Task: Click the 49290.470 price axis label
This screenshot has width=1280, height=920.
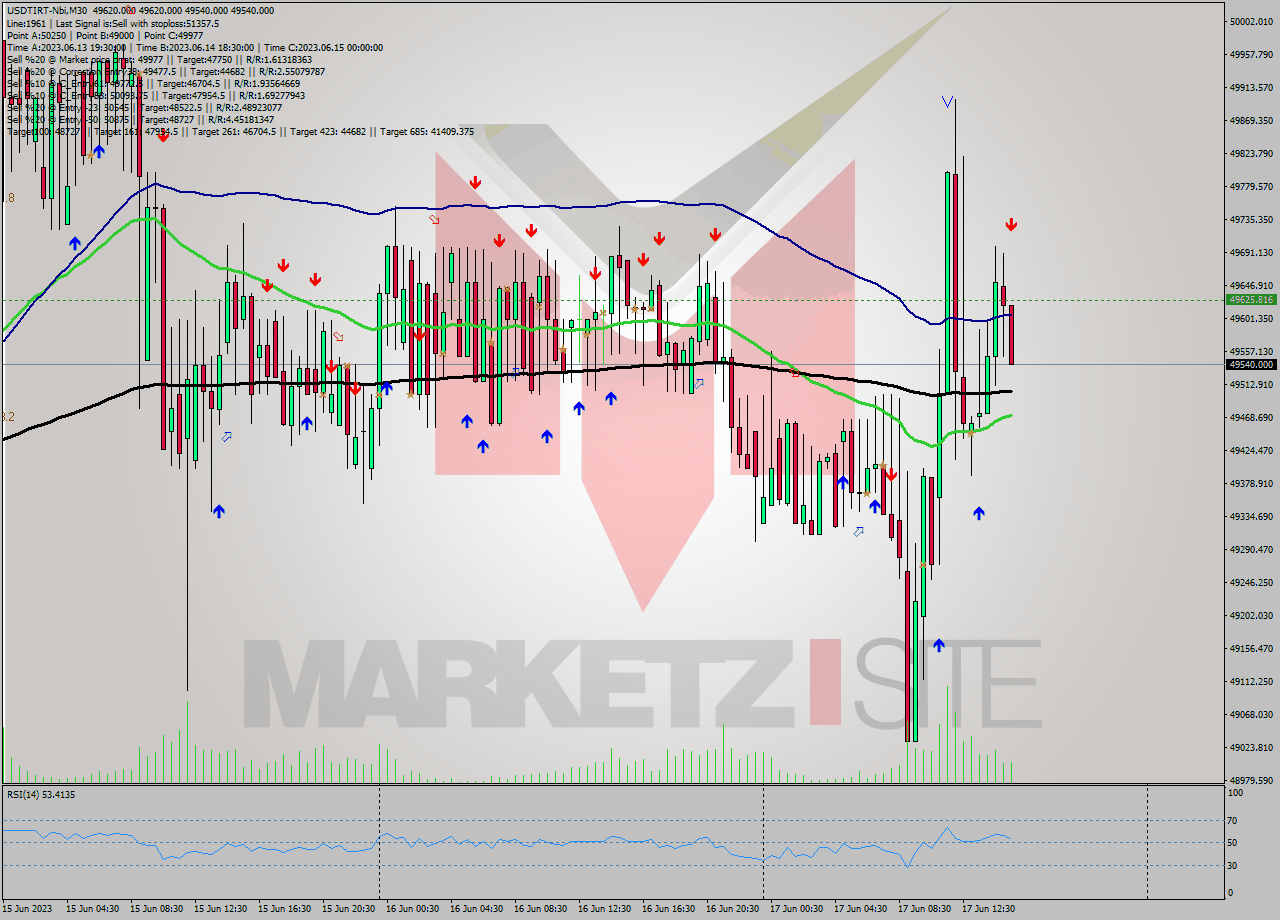Action: [1253, 549]
